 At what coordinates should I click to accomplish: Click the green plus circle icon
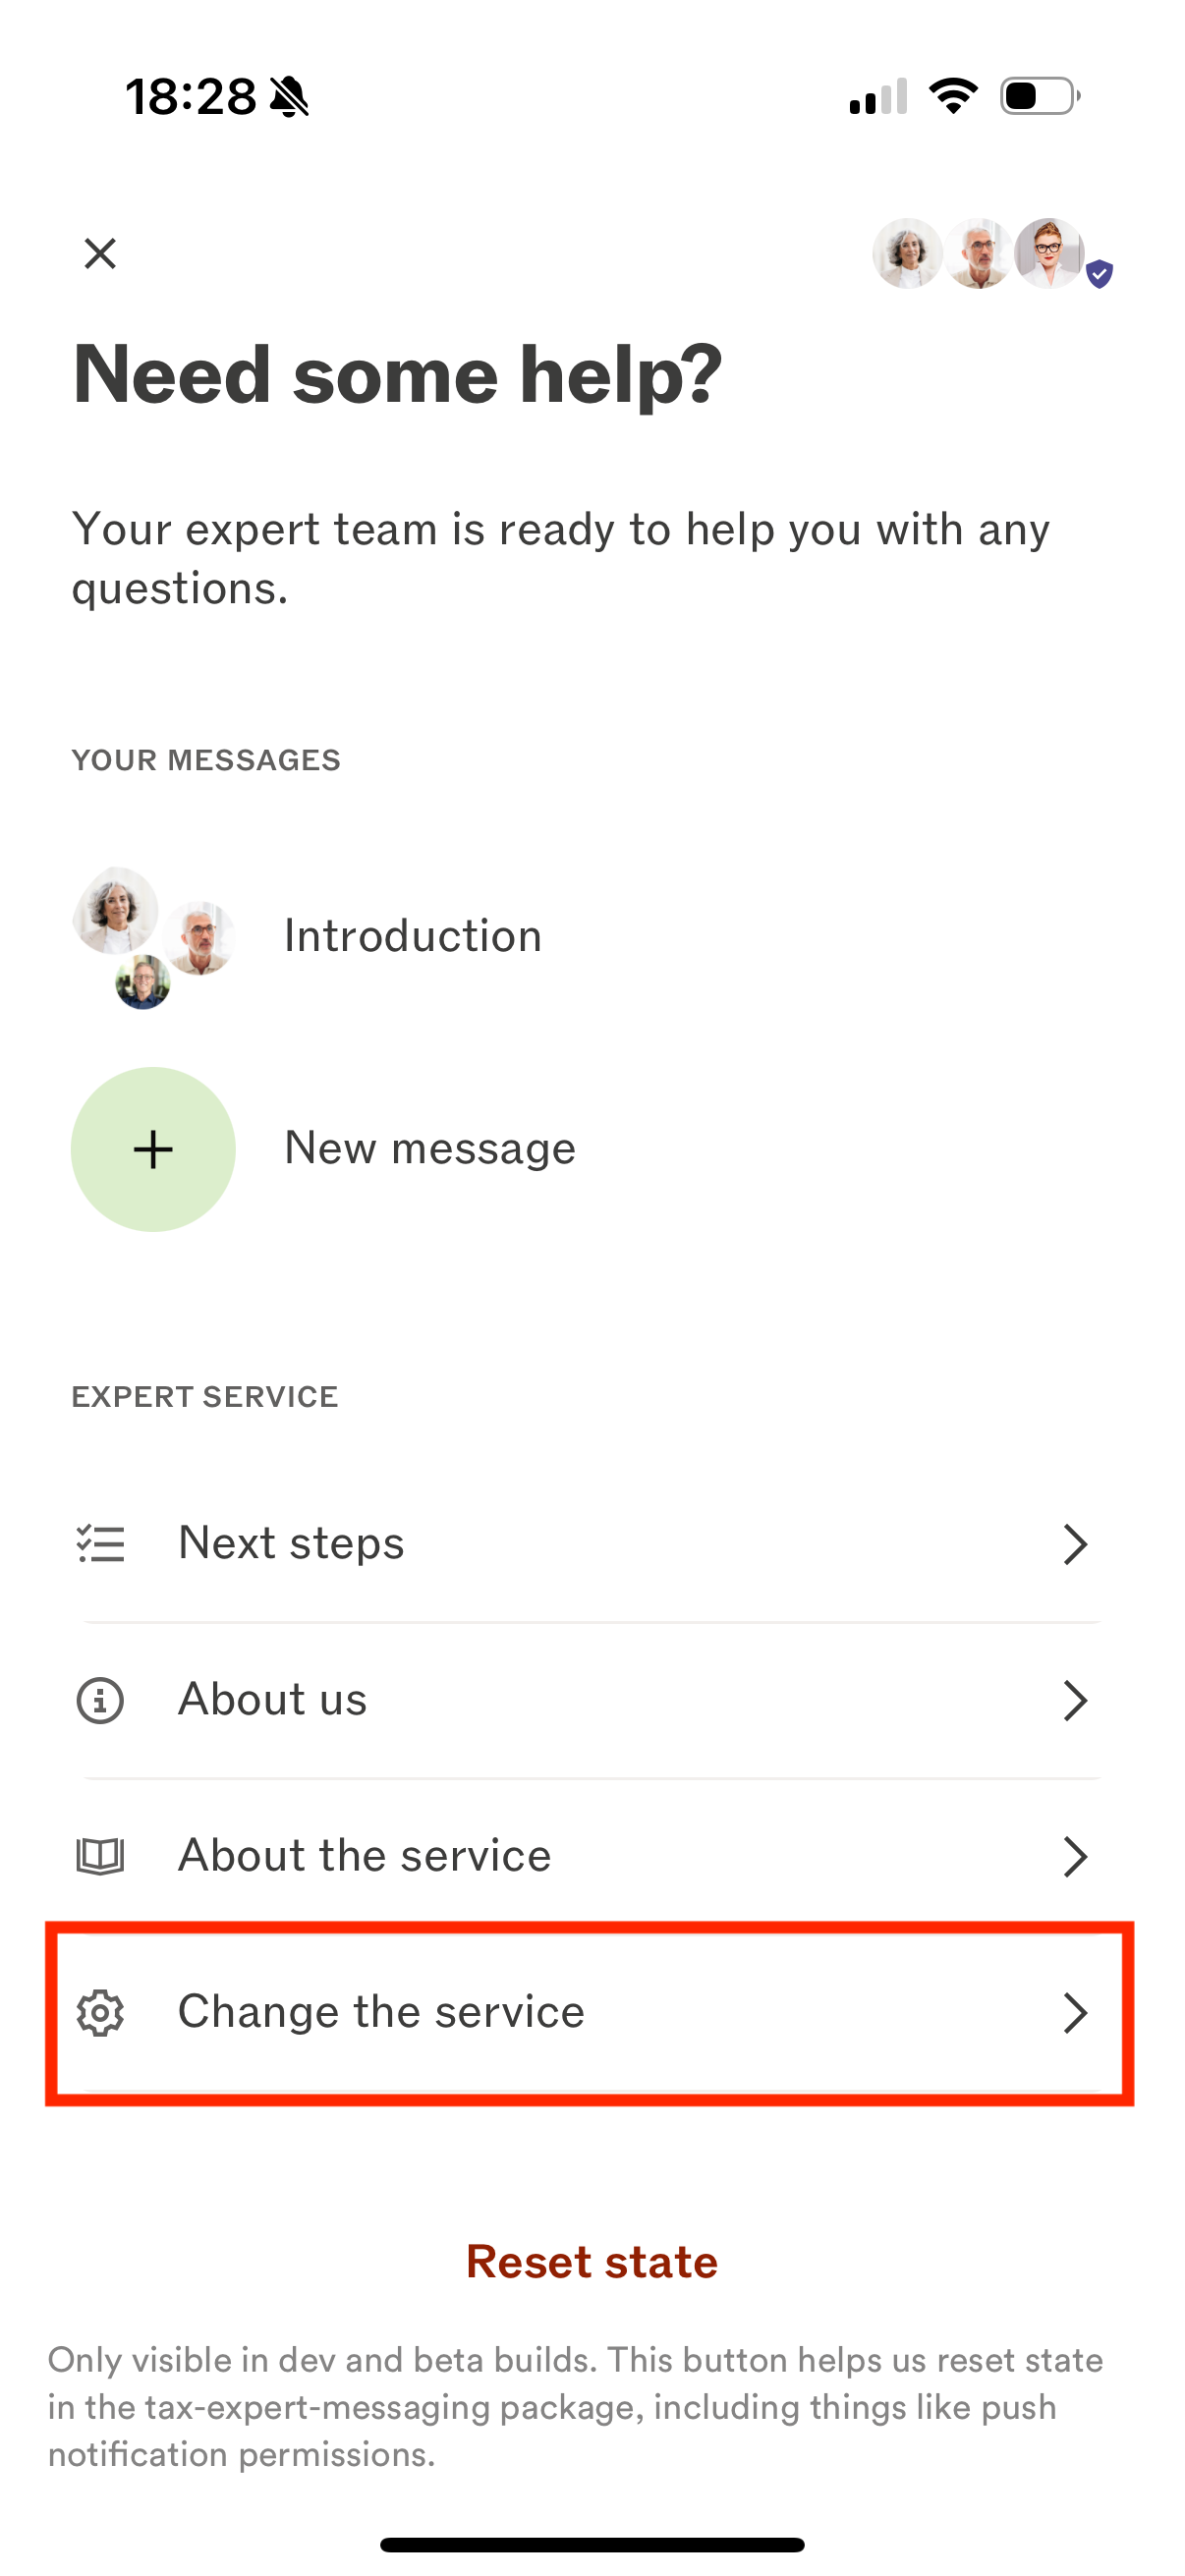pos(153,1149)
